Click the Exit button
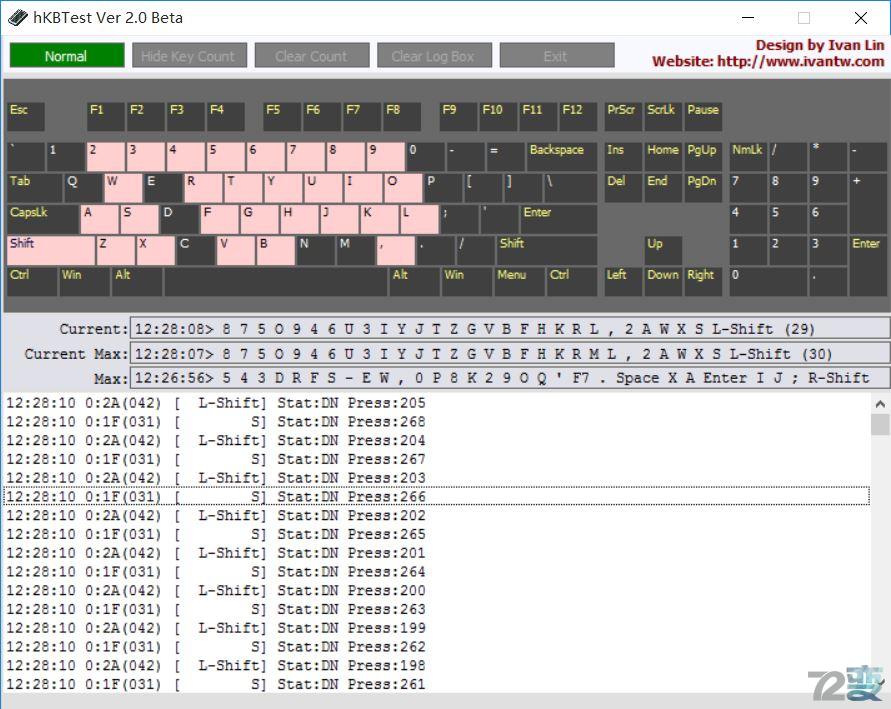 pyautogui.click(x=556, y=56)
